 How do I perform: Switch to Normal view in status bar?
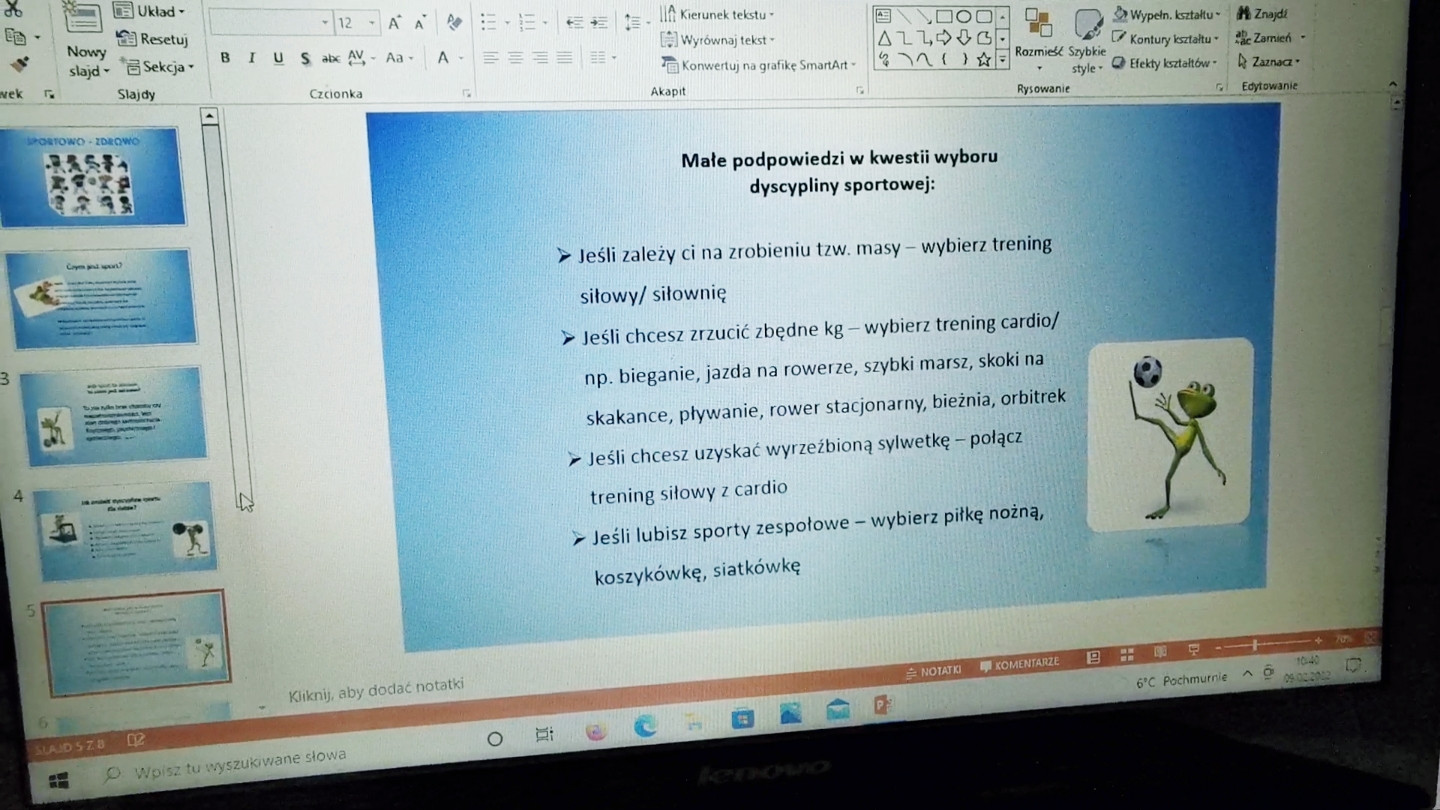[x=1094, y=657]
